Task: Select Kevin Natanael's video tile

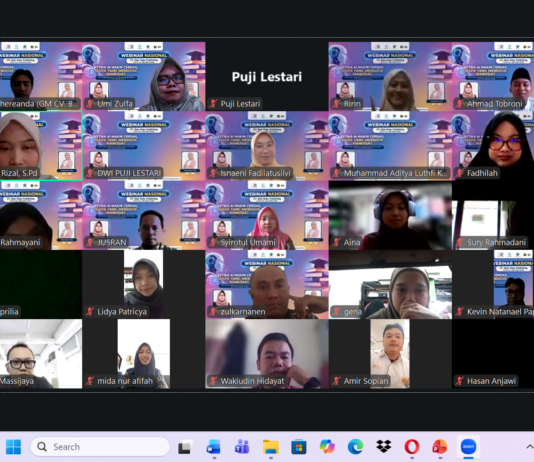Action: [x=493, y=285]
